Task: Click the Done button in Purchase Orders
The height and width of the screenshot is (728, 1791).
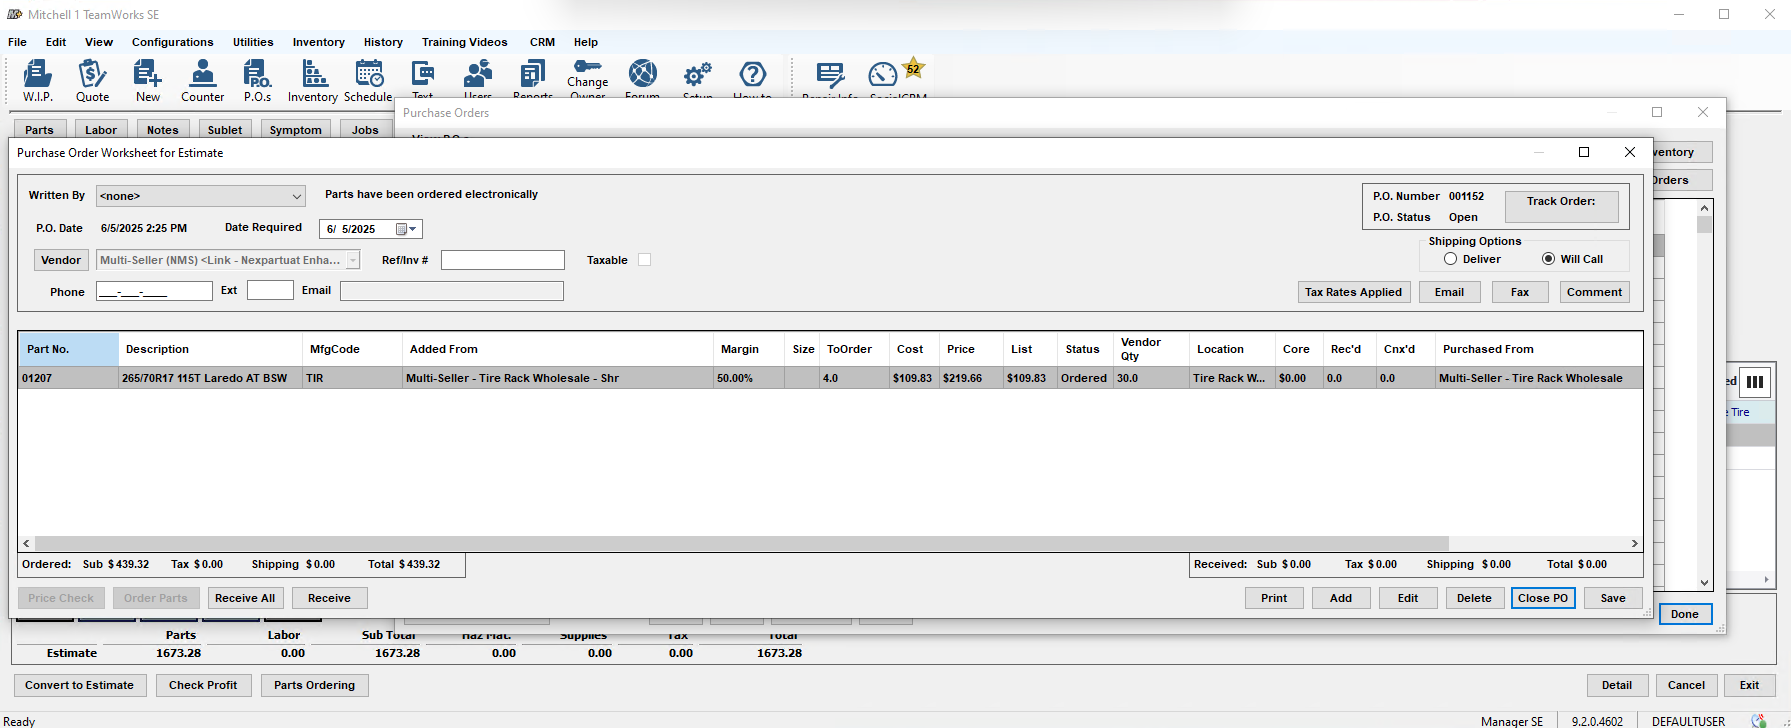Action: pyautogui.click(x=1685, y=614)
